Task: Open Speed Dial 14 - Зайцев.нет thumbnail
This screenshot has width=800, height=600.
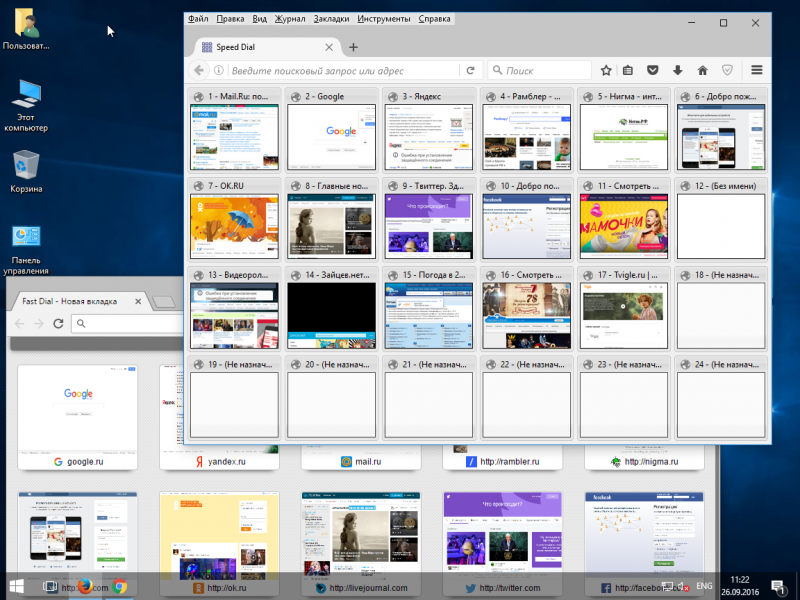Action: 331,315
